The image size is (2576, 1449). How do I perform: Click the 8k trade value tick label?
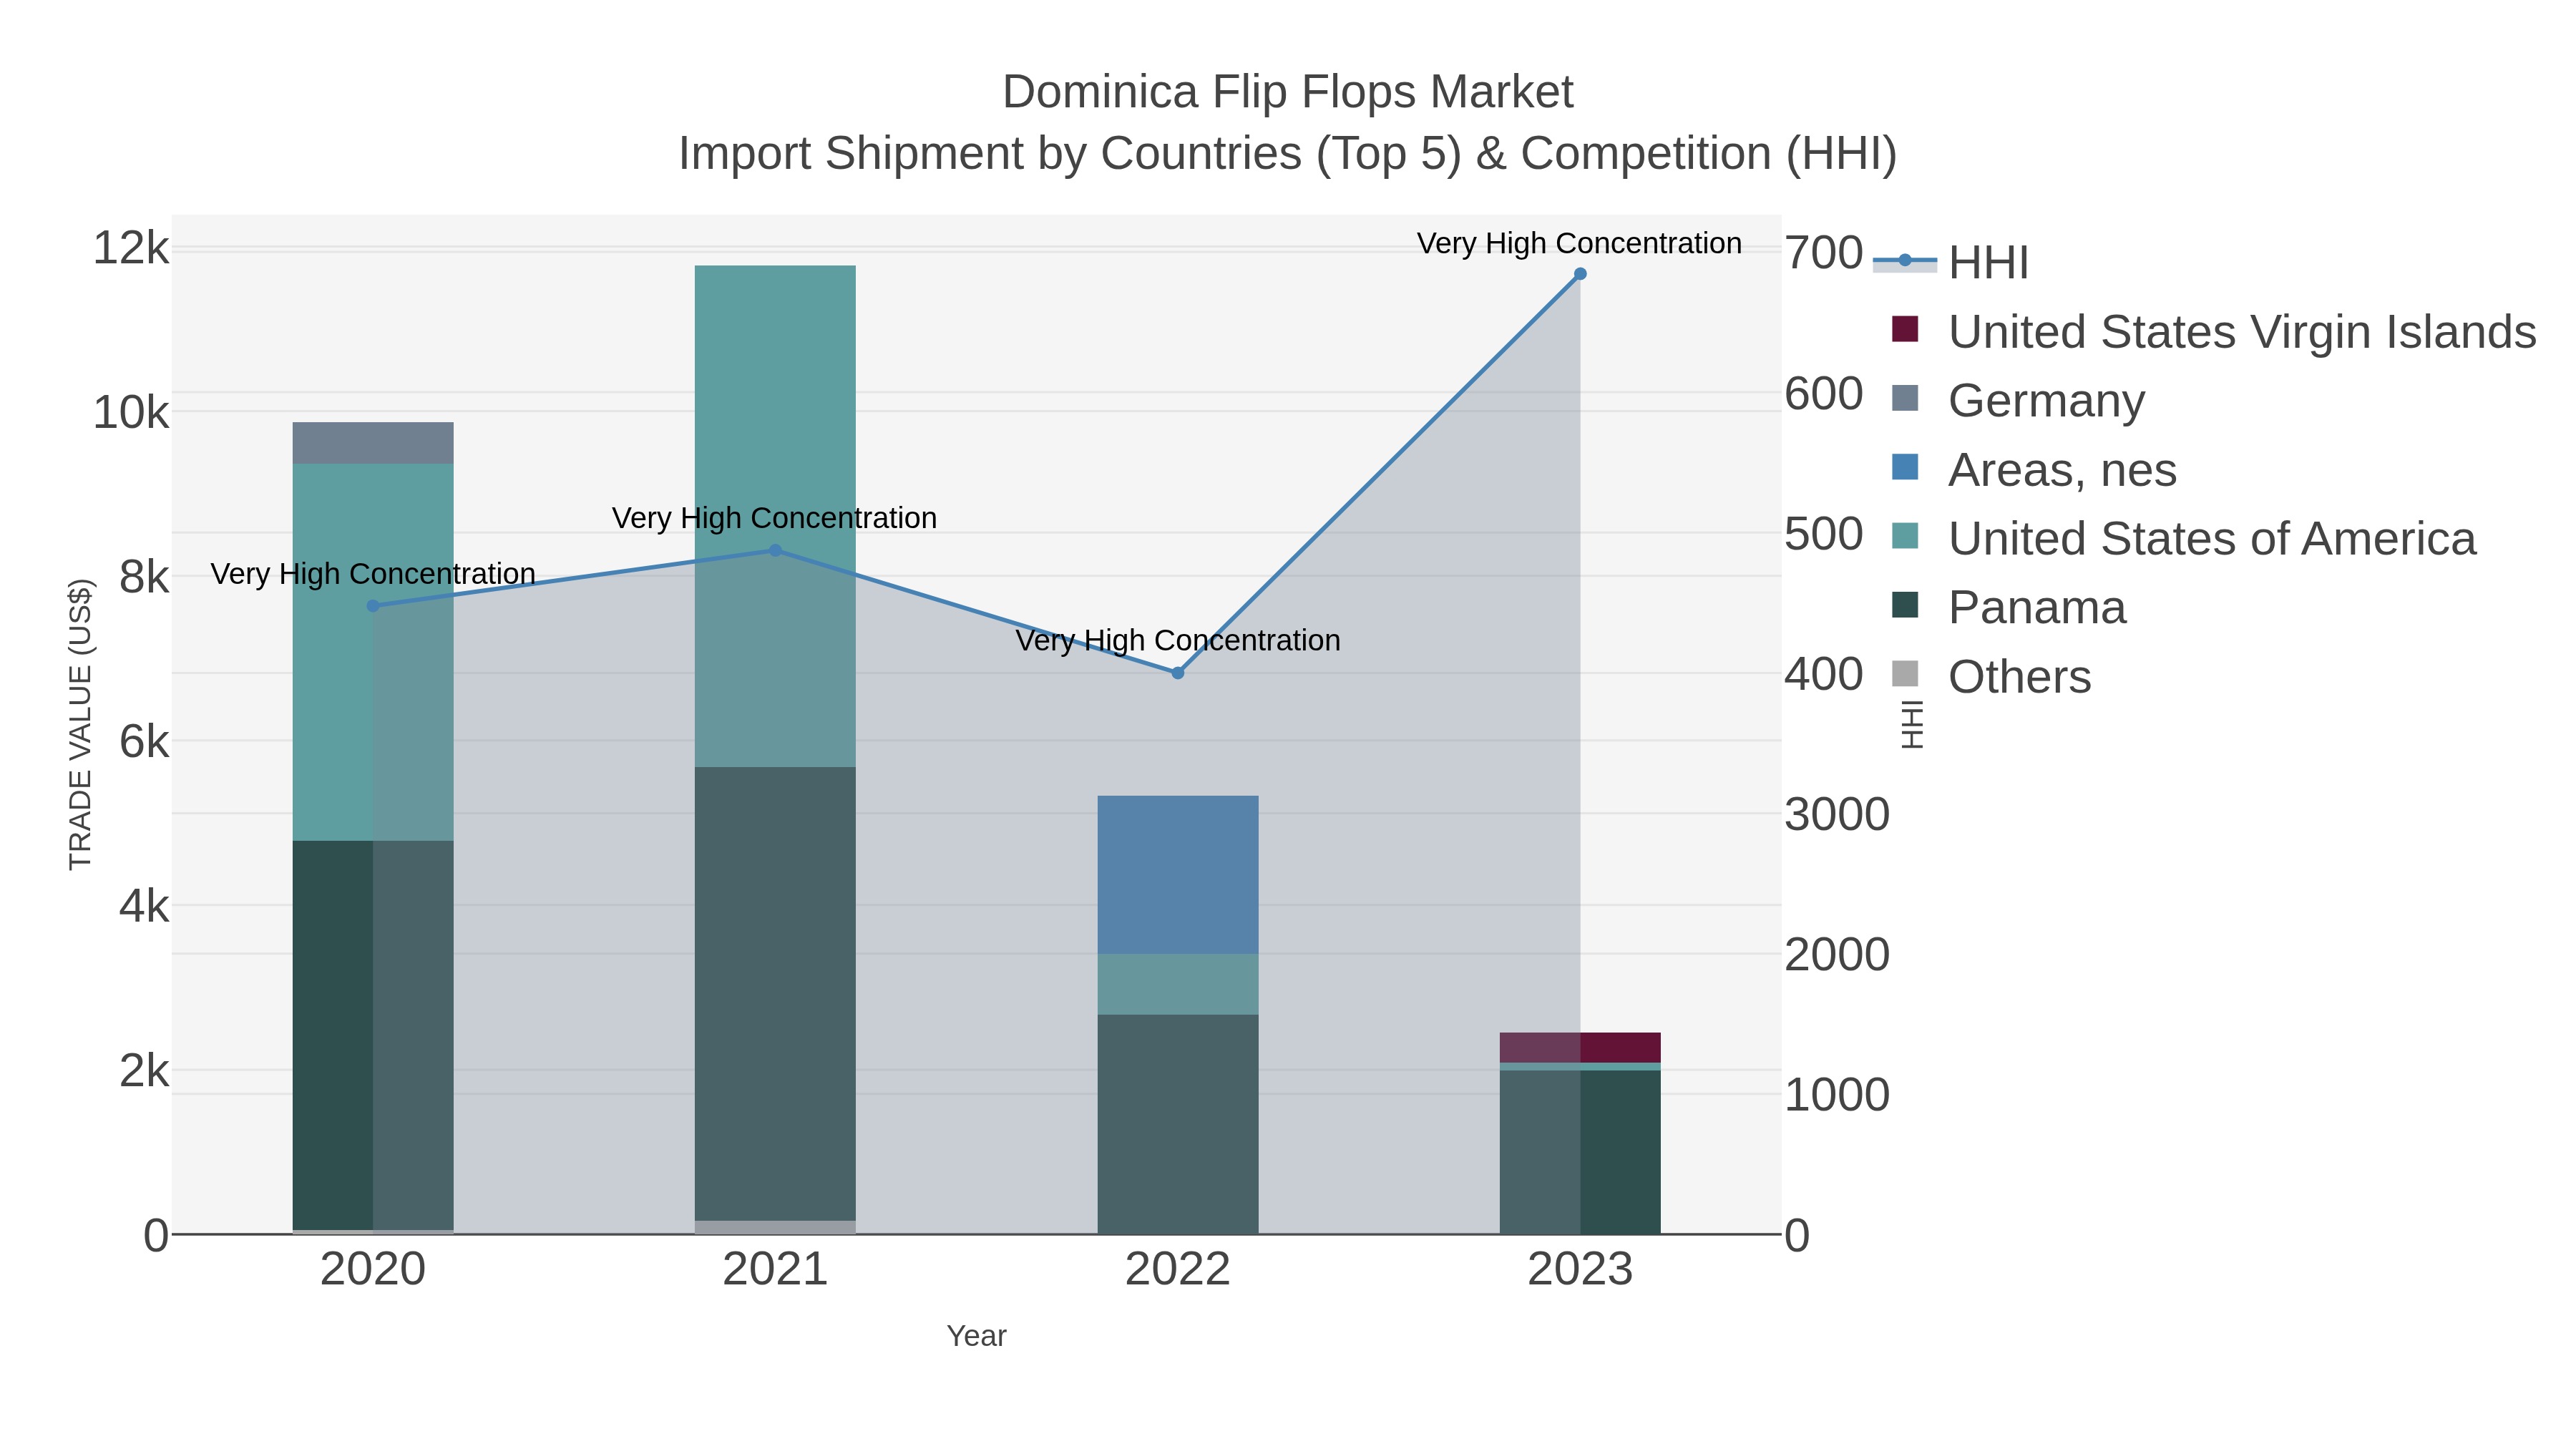(144, 577)
